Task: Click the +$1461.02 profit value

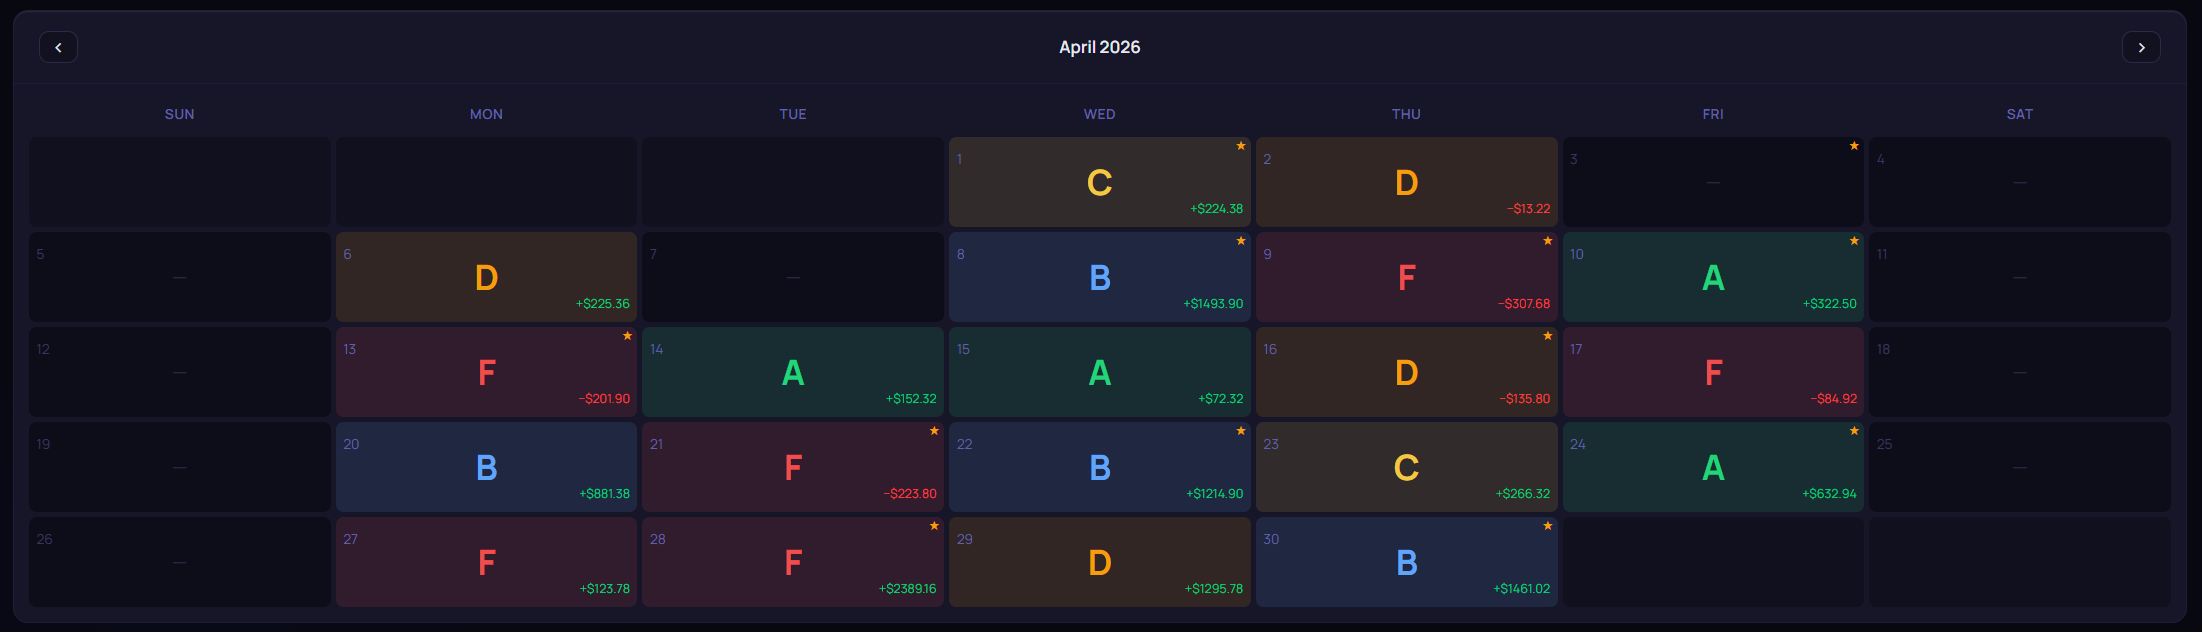Action: 1522,589
